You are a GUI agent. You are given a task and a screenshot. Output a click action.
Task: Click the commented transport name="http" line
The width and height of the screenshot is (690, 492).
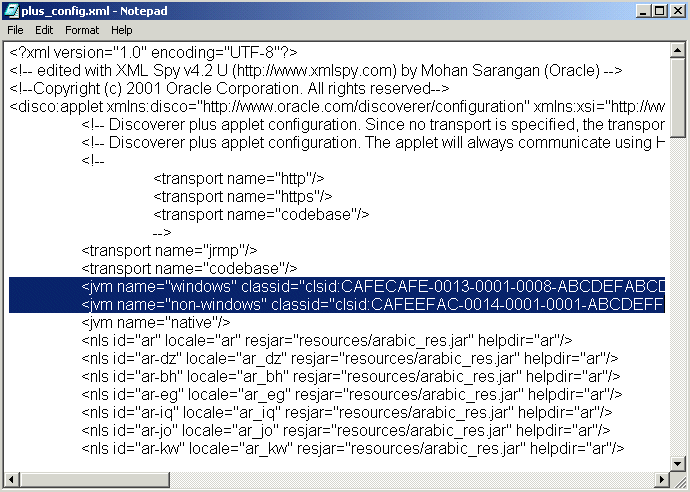pyautogui.click(x=239, y=179)
